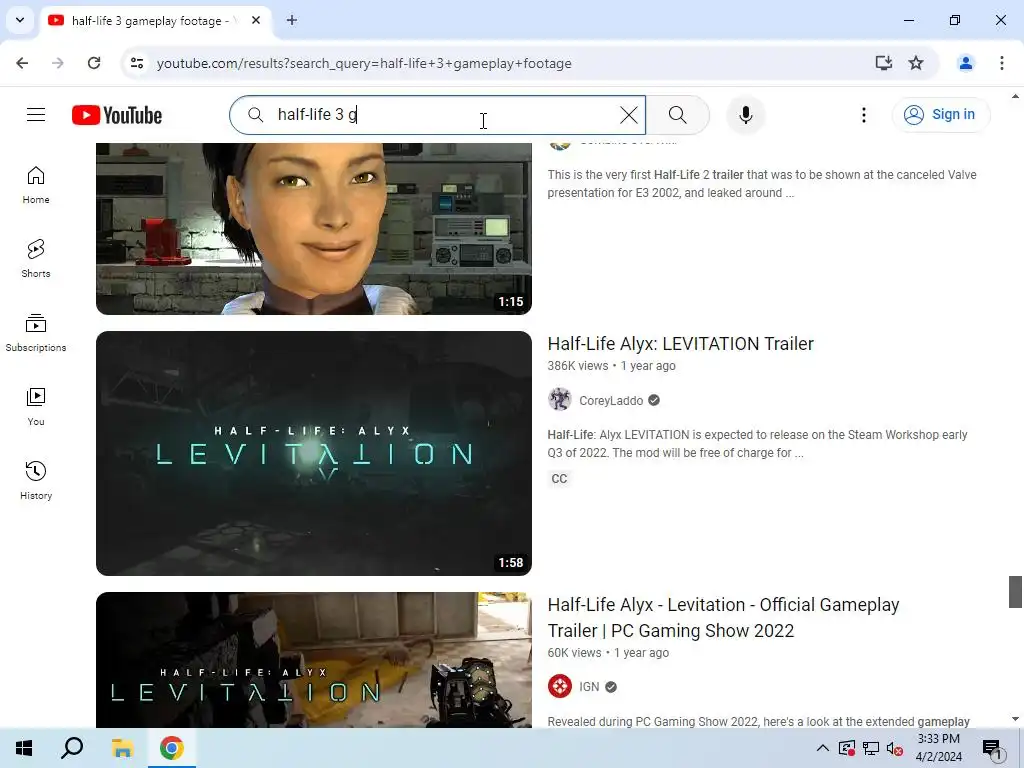
Task: Open the CoreyLaddo channel avatar
Action: tap(560, 400)
